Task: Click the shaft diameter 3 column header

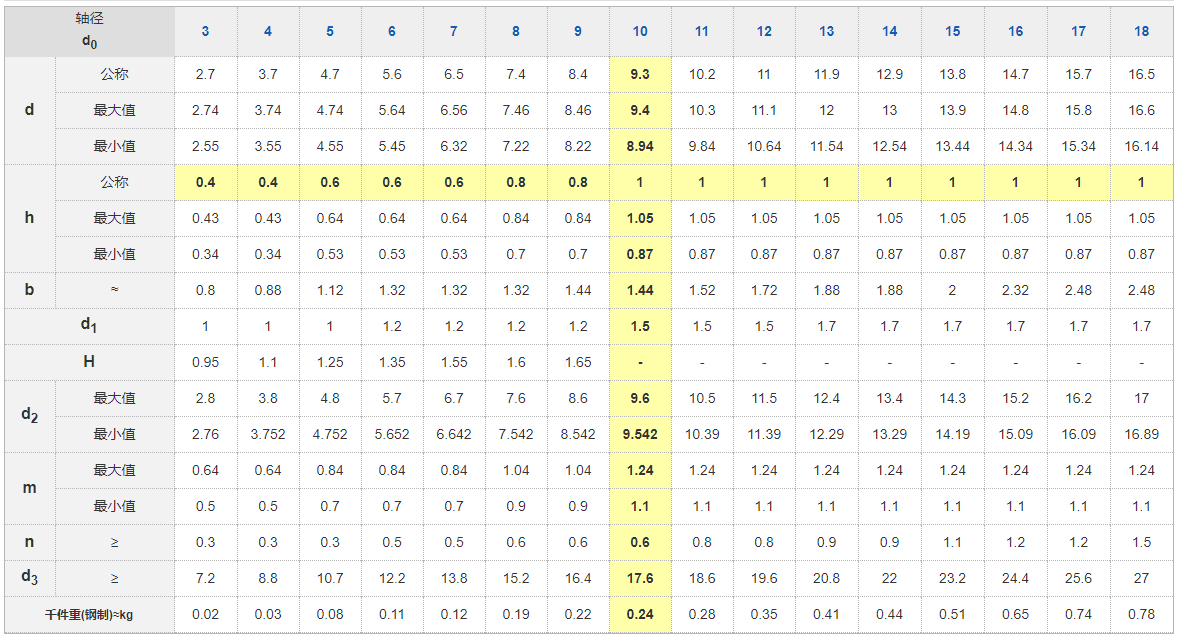Action: pos(205,31)
